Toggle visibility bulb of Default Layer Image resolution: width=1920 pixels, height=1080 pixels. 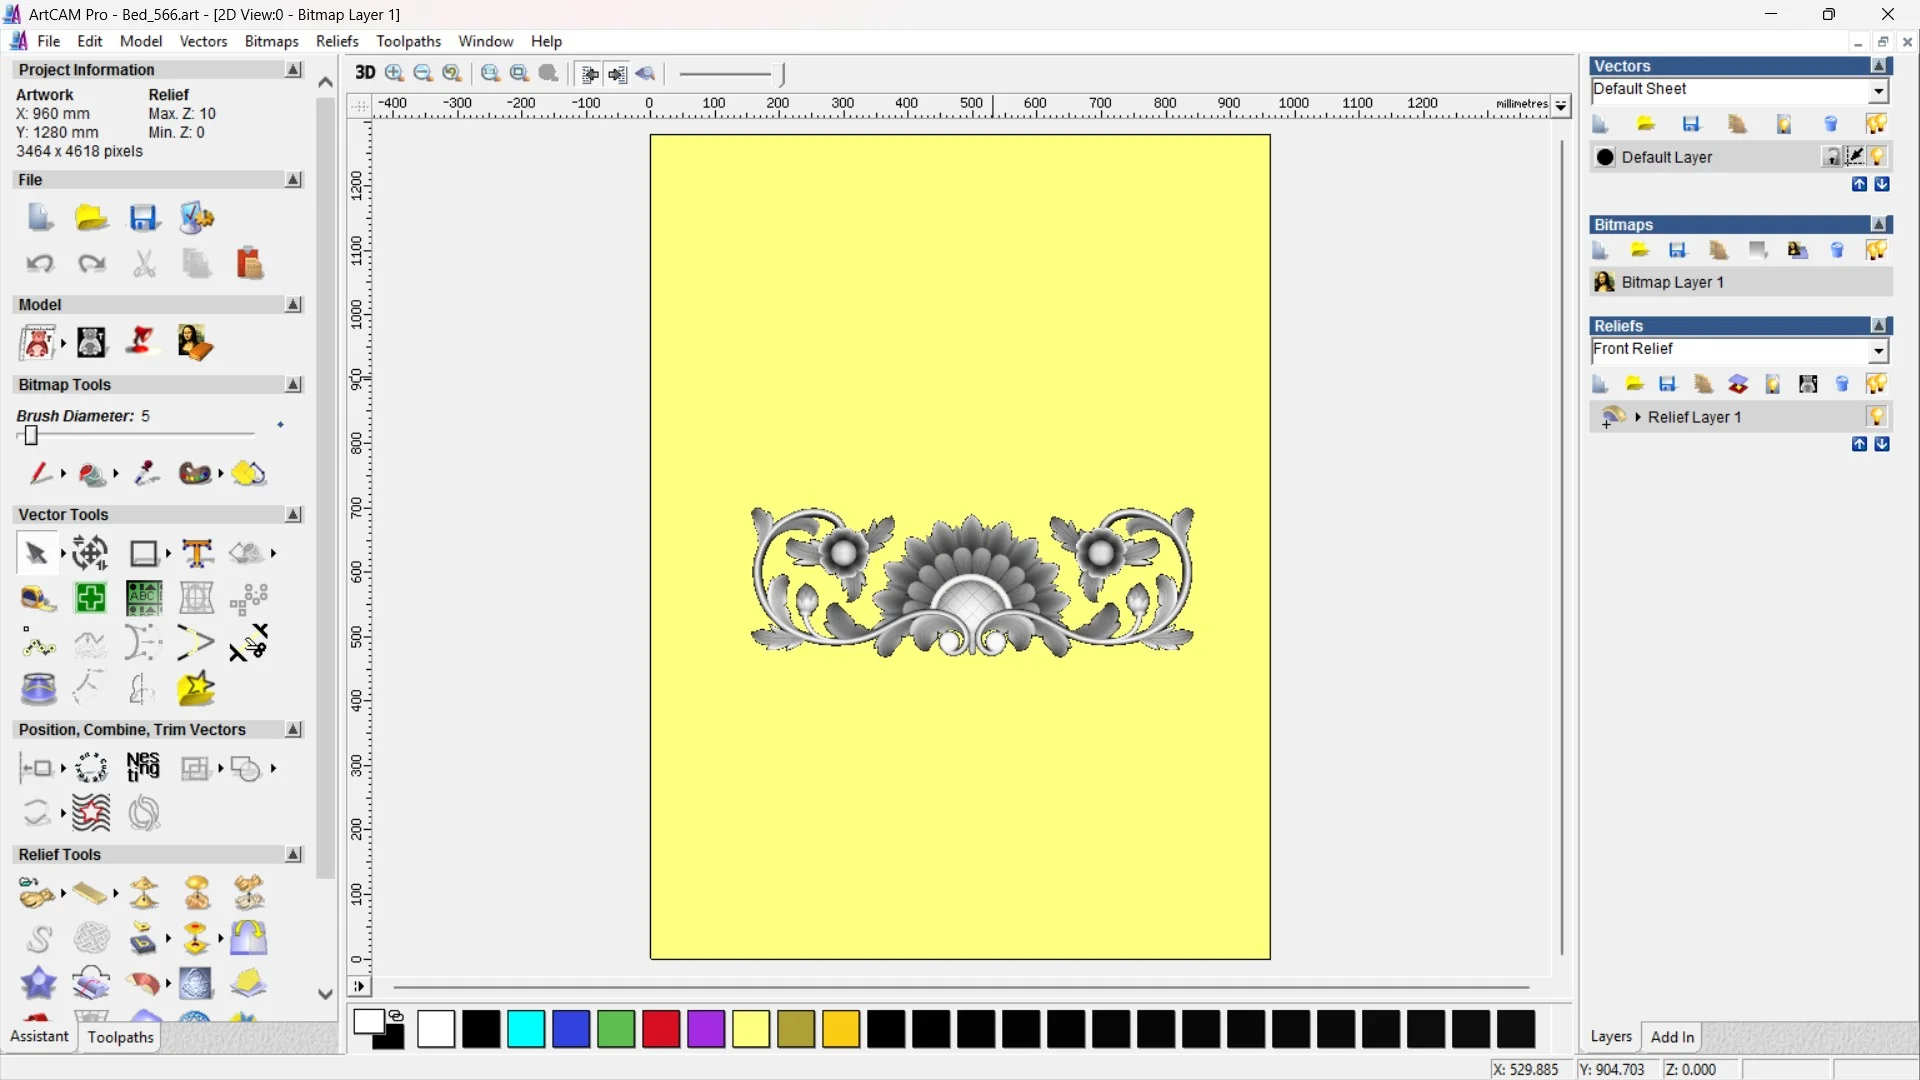(1878, 157)
